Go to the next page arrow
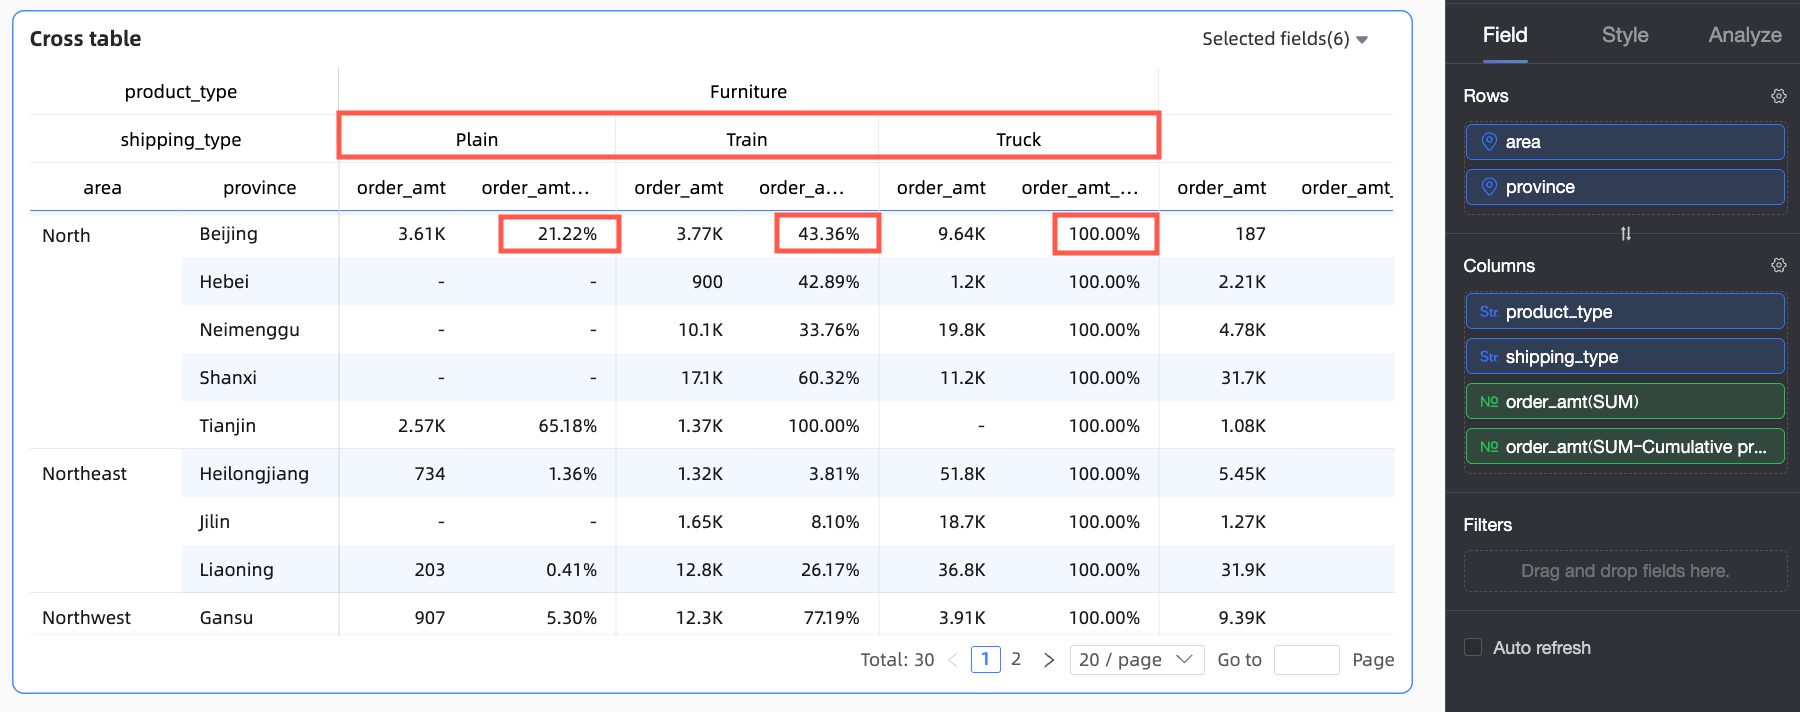Screen dimensions: 1800x712 [x=1049, y=660]
